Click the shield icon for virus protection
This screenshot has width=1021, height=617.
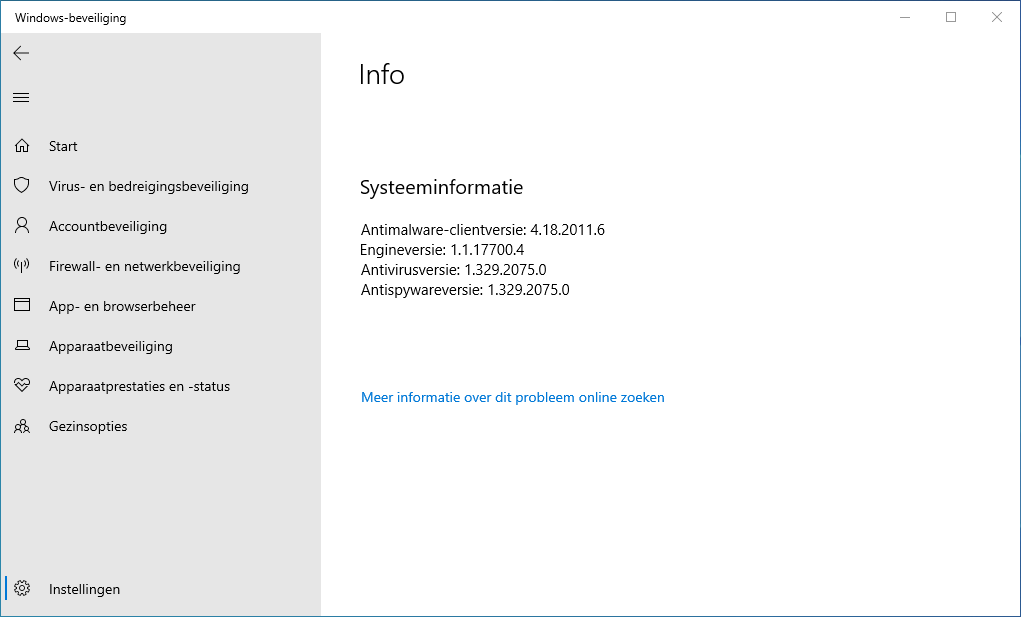(x=22, y=186)
